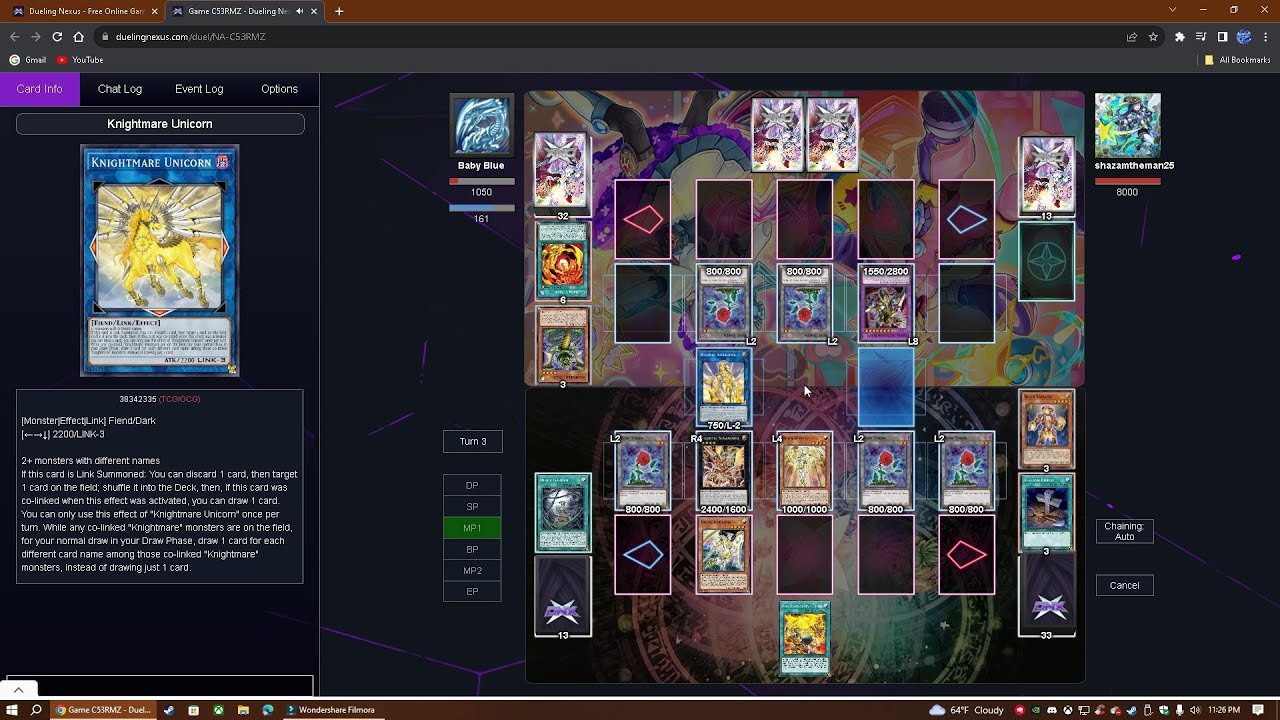This screenshot has height=720, width=1280.
Task: Open the Windows Start menu
Action: tap(13, 710)
